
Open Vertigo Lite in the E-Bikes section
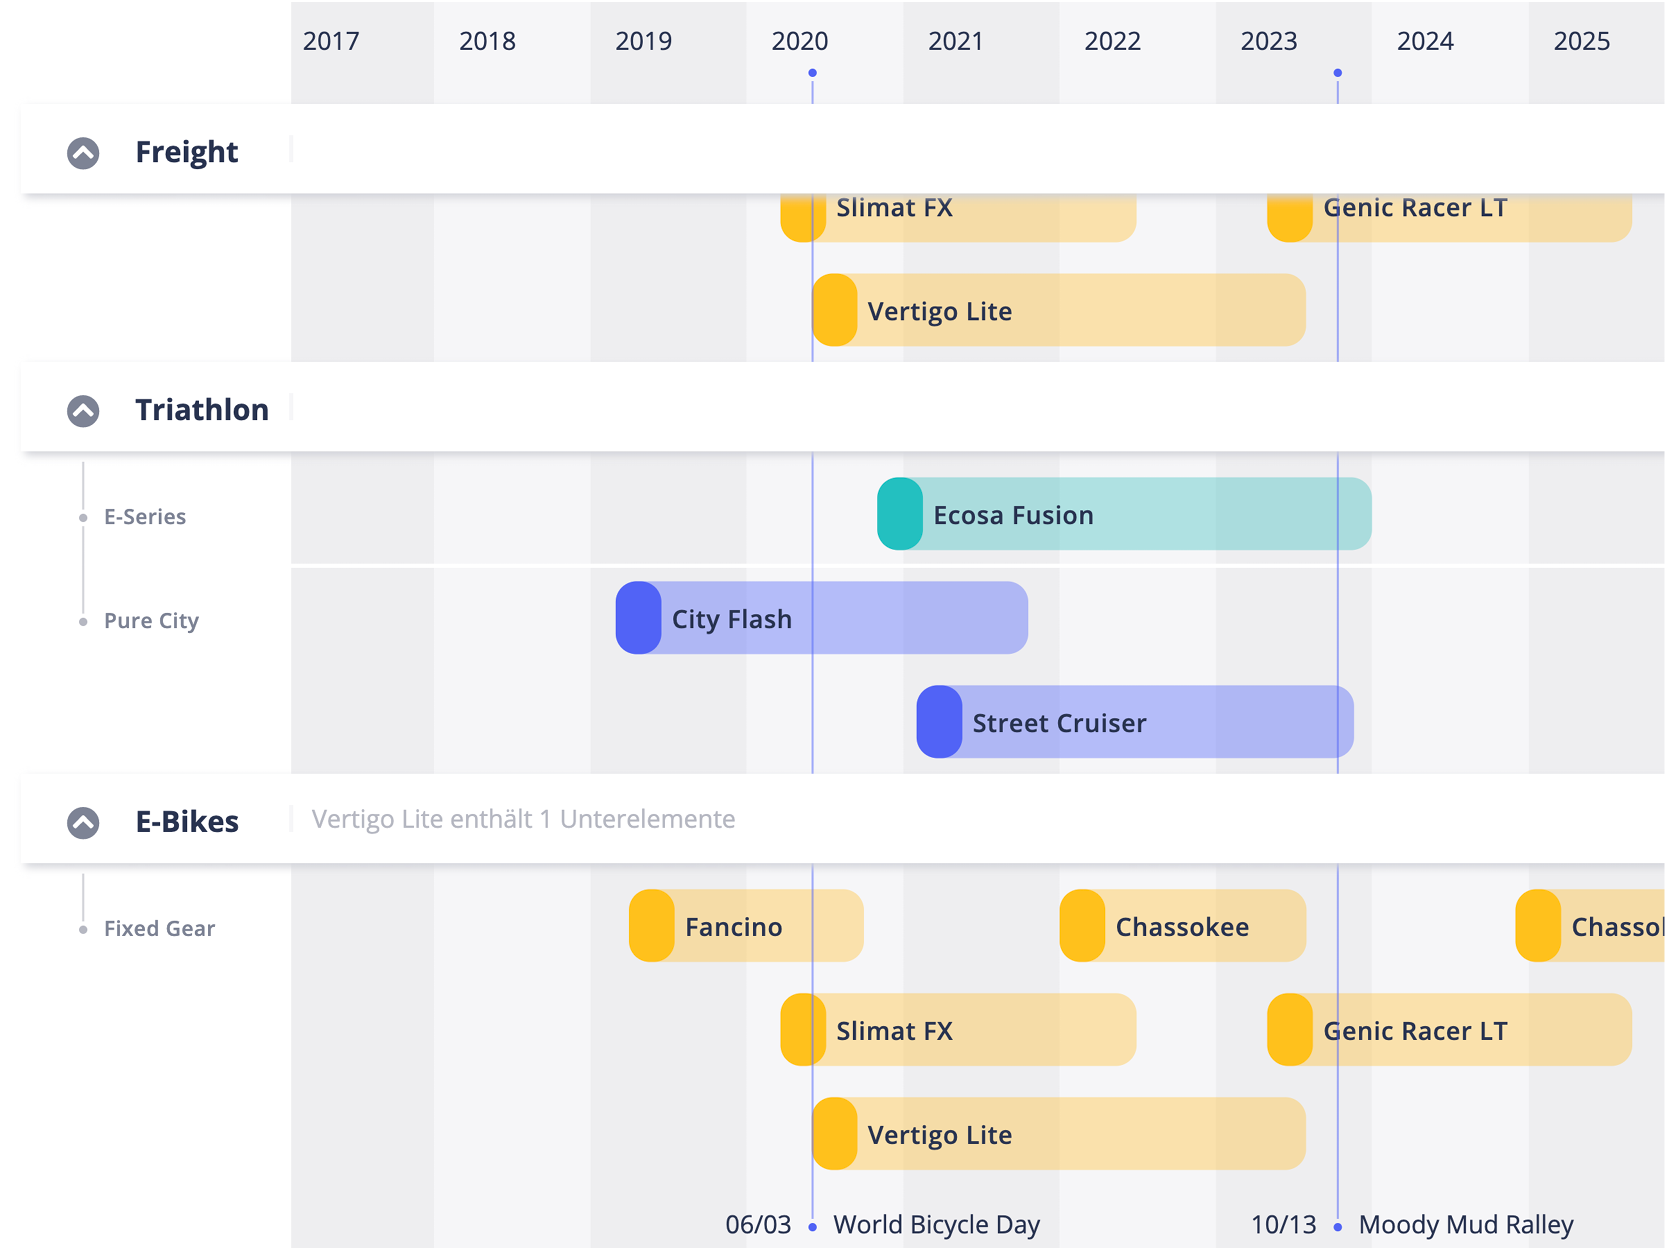pos(1058,1135)
